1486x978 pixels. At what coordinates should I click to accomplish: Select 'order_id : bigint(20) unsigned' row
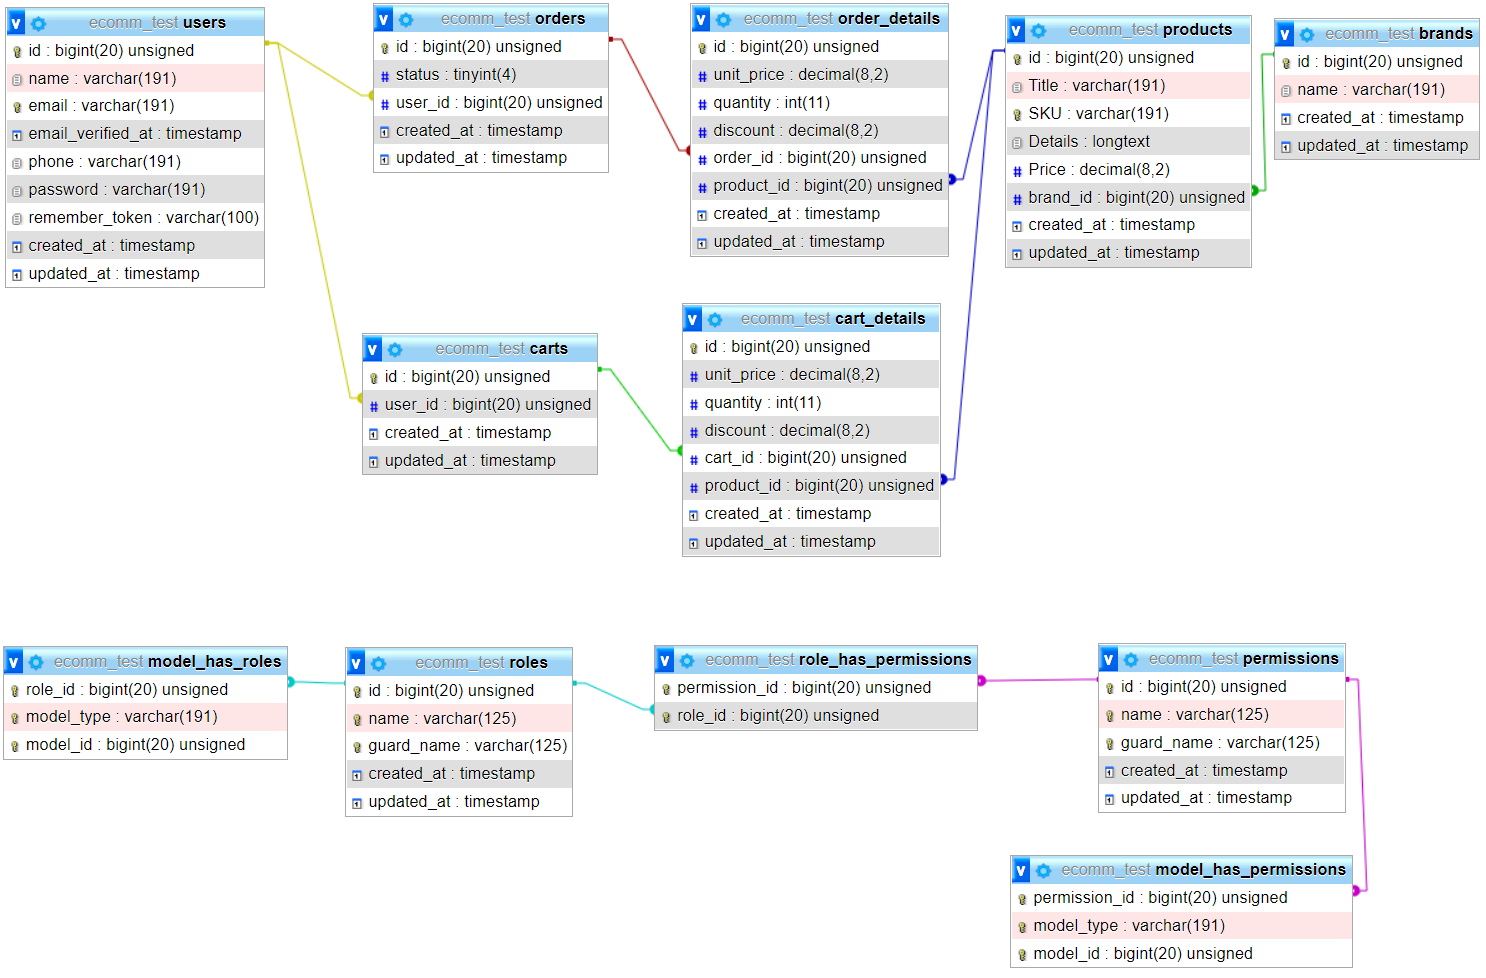click(x=819, y=158)
